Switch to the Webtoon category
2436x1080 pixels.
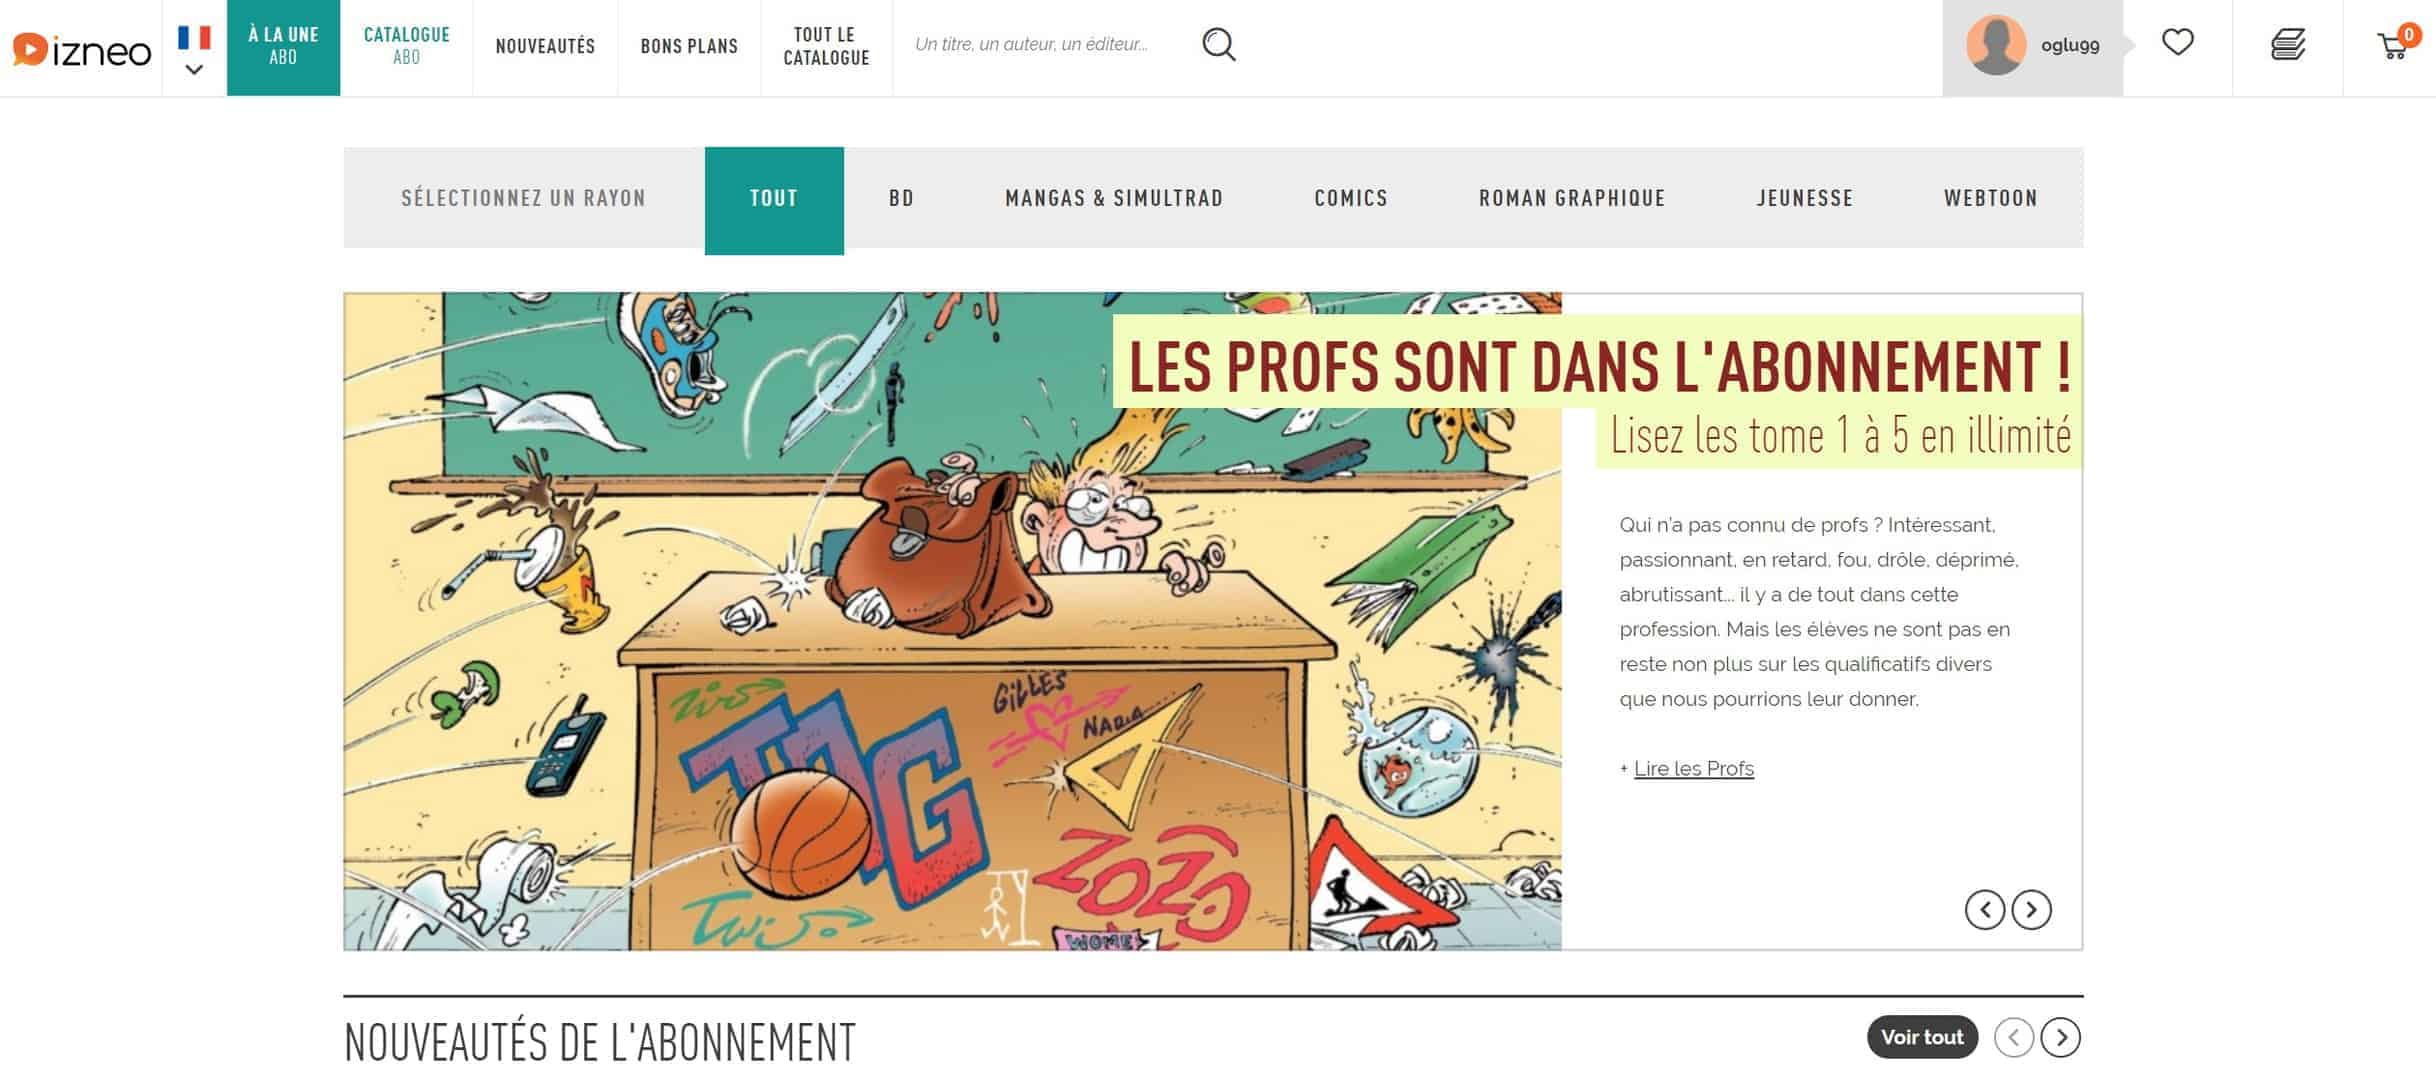[1990, 198]
